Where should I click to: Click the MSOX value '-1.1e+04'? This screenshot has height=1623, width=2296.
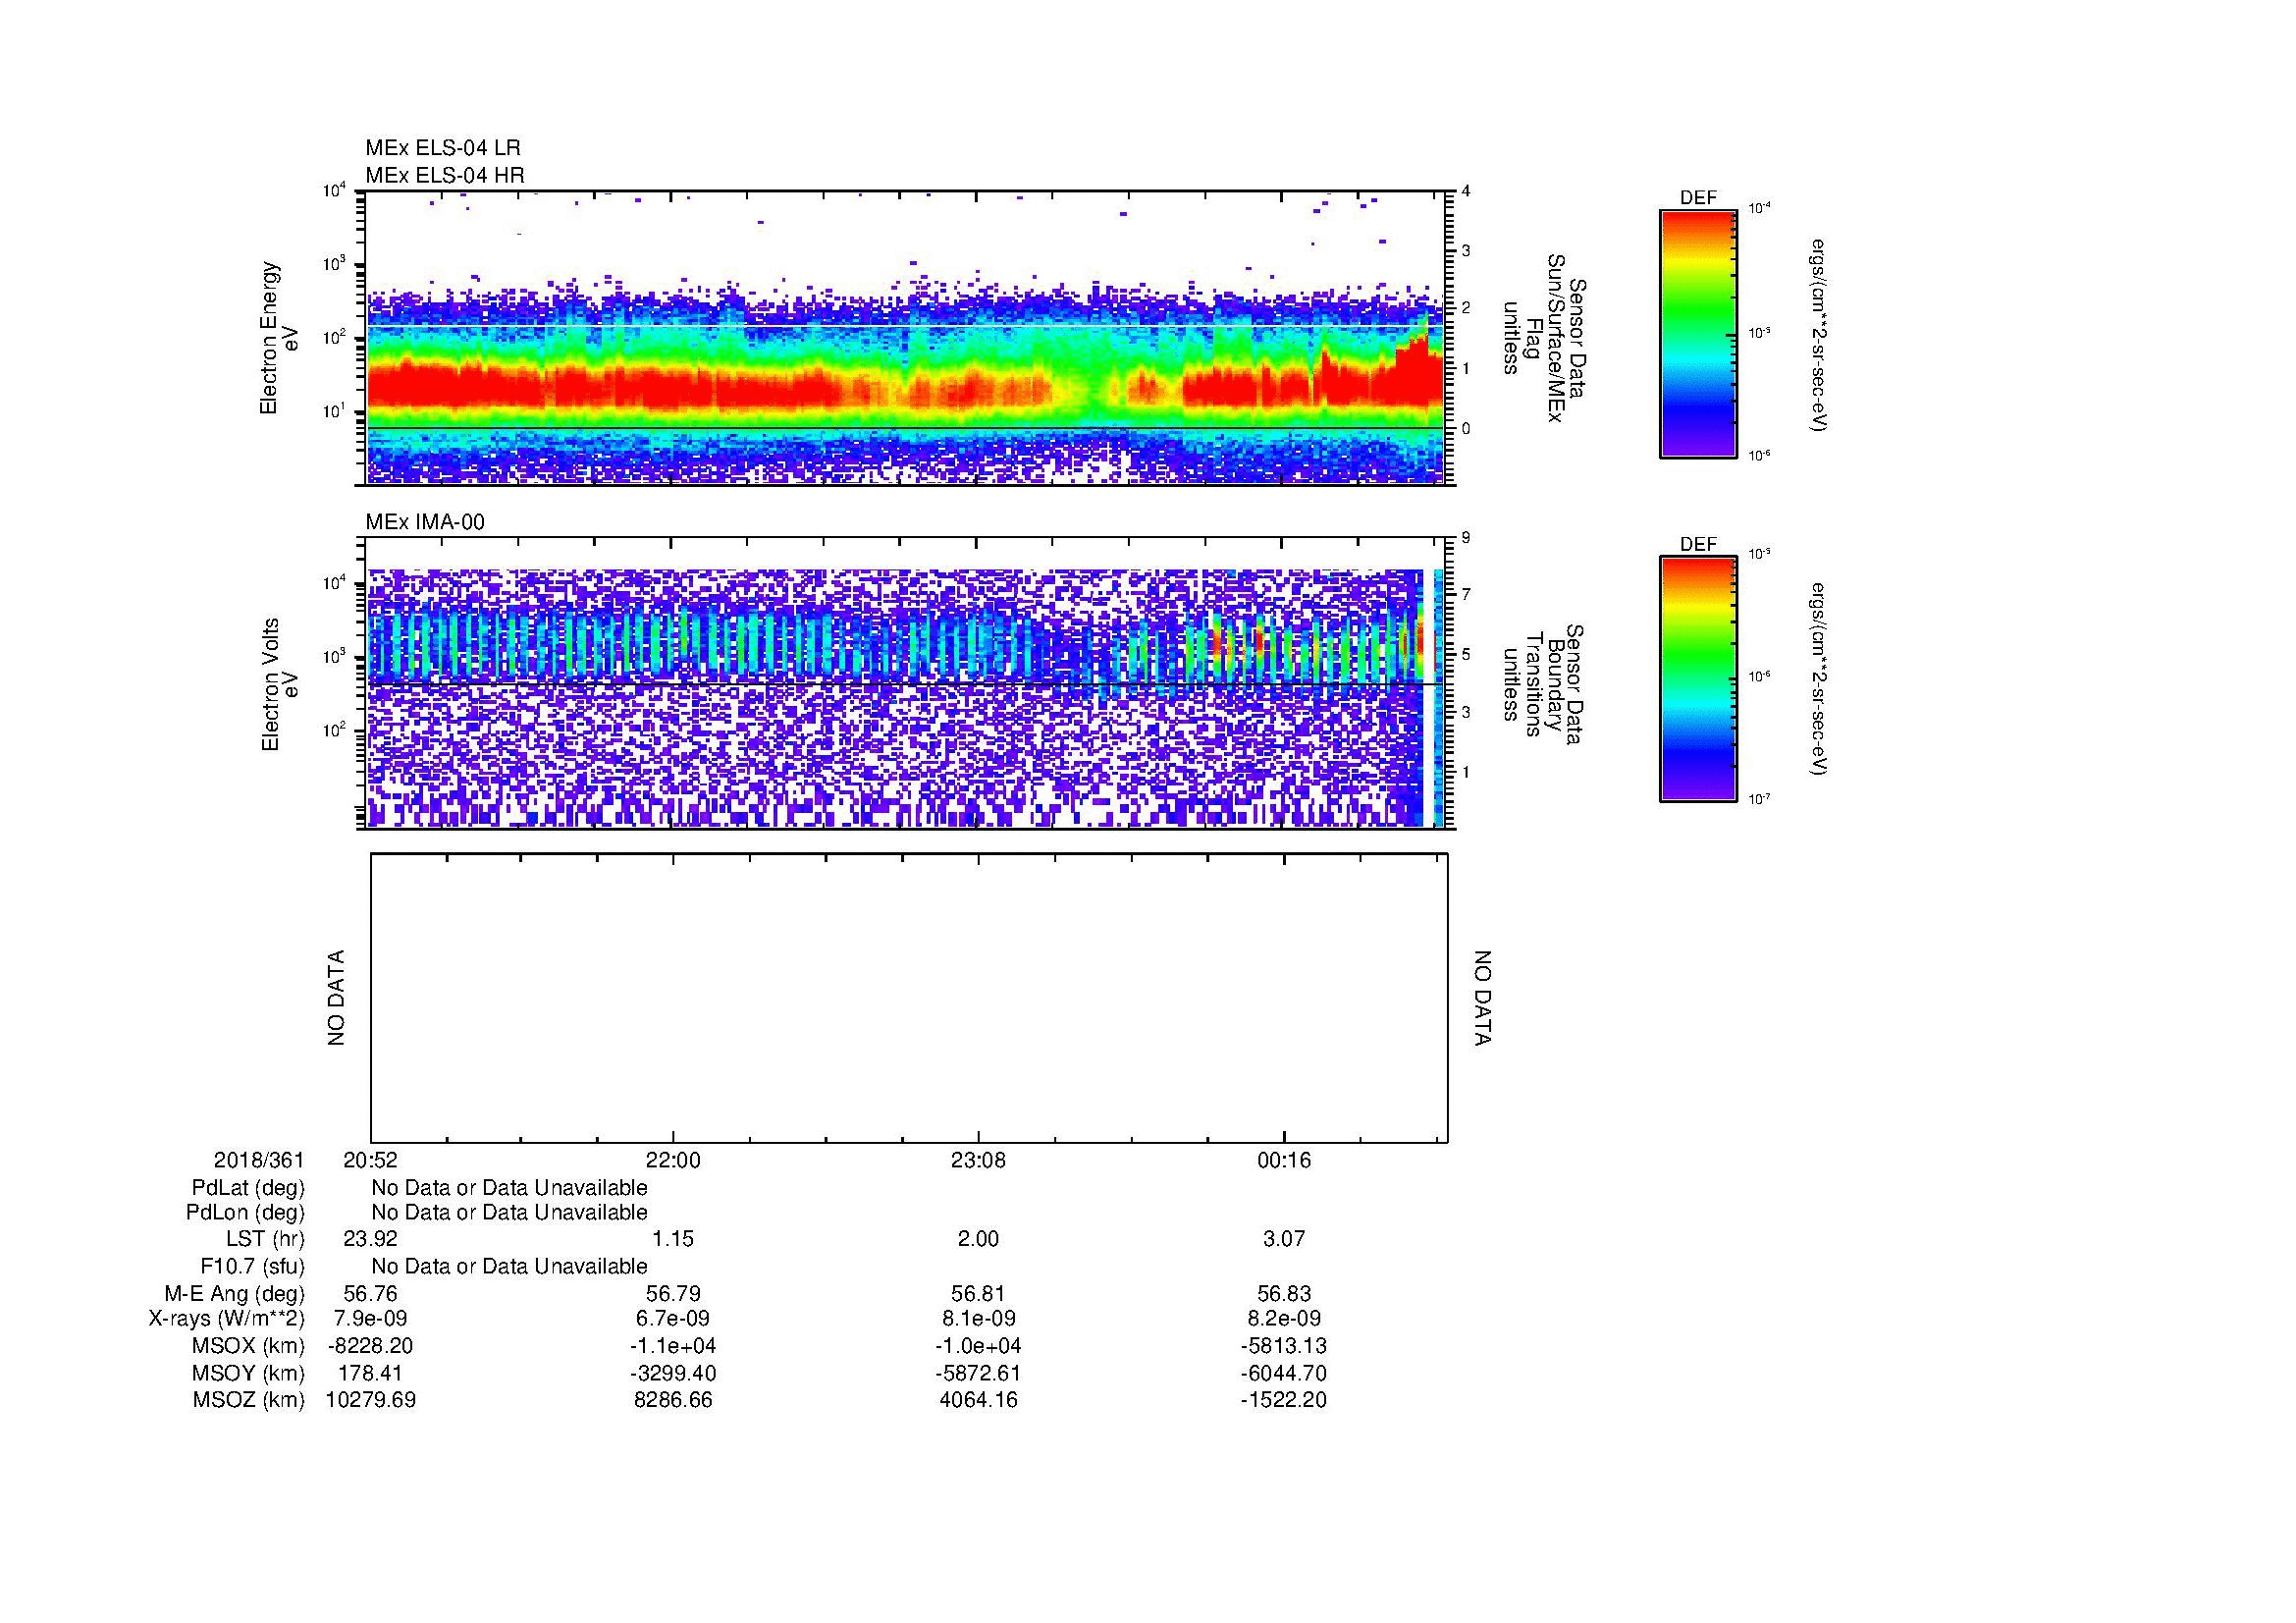pos(673,1347)
